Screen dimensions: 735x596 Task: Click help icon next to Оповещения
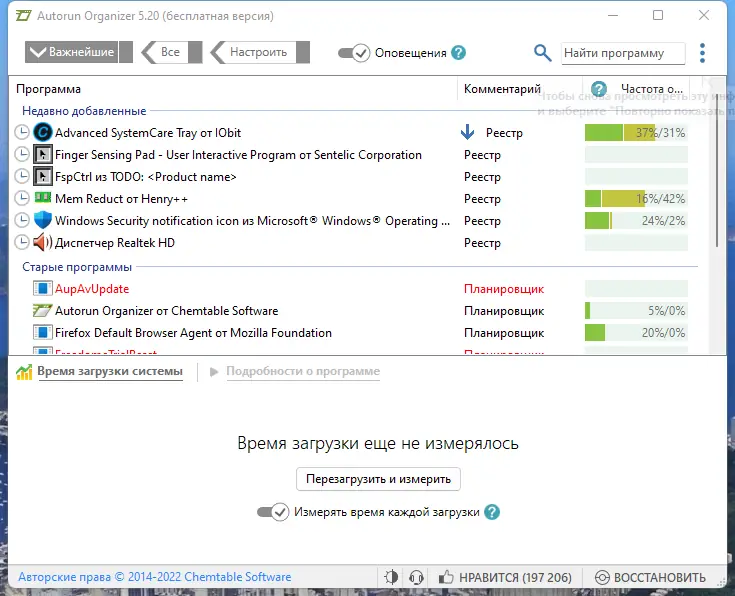458,53
